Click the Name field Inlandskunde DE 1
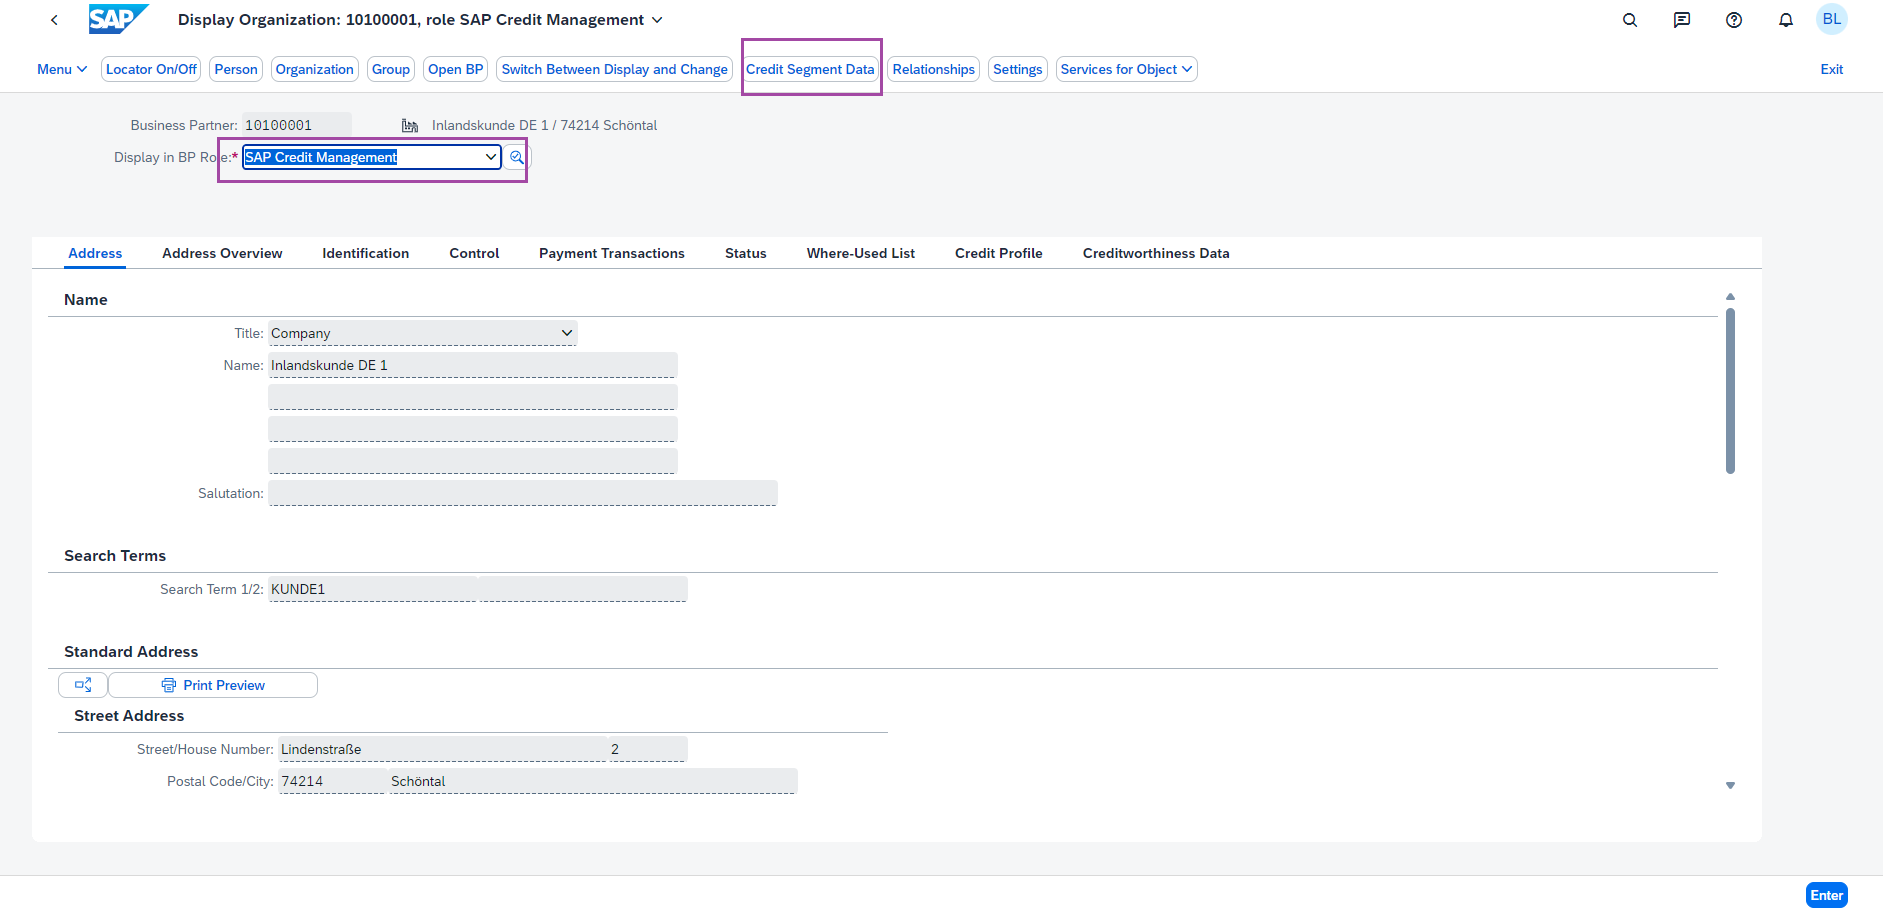Screen dimensions: 1883x912 coord(473,365)
